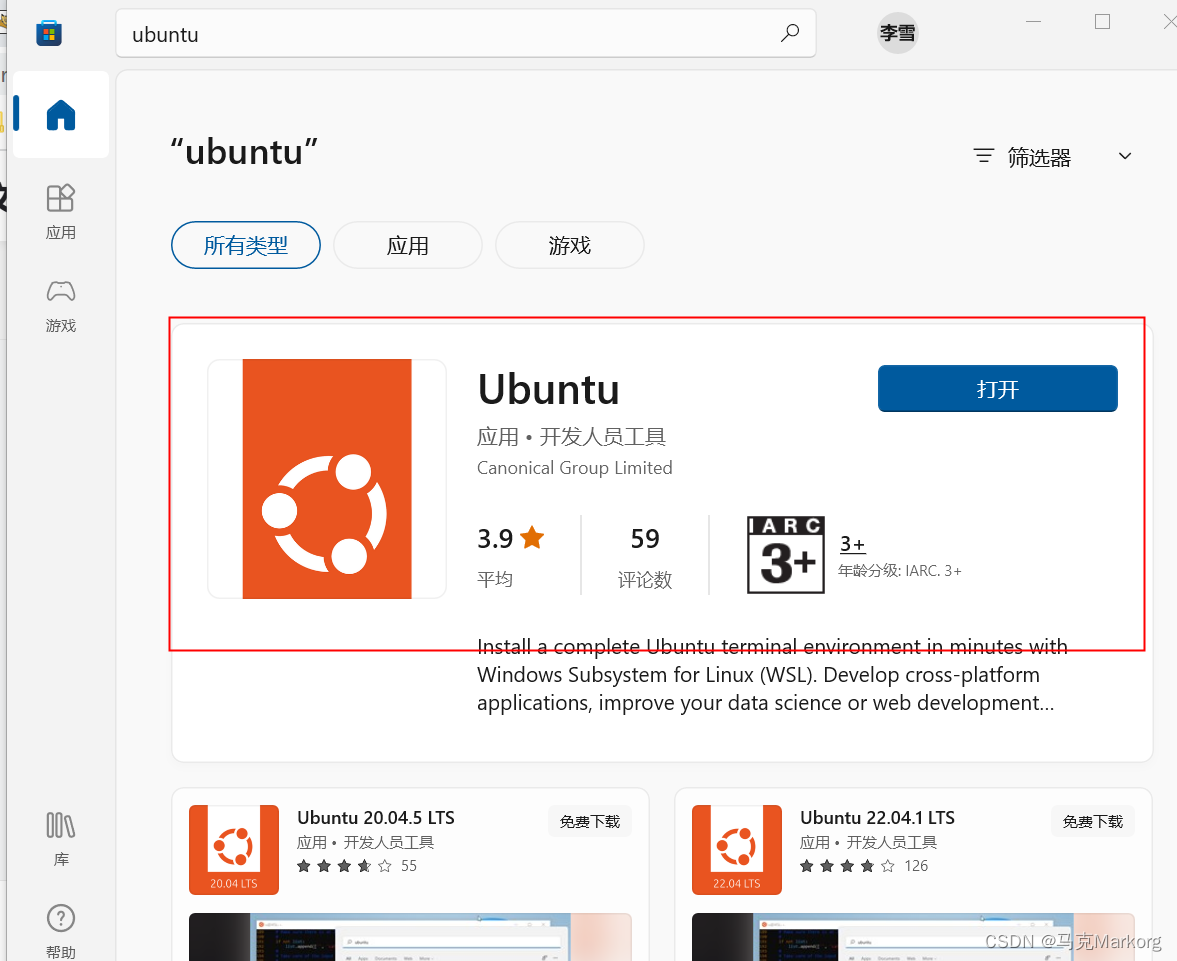Click the Ubuntu 22.04.1 LTS title
Screen dimensions: 1177x961
click(877, 818)
